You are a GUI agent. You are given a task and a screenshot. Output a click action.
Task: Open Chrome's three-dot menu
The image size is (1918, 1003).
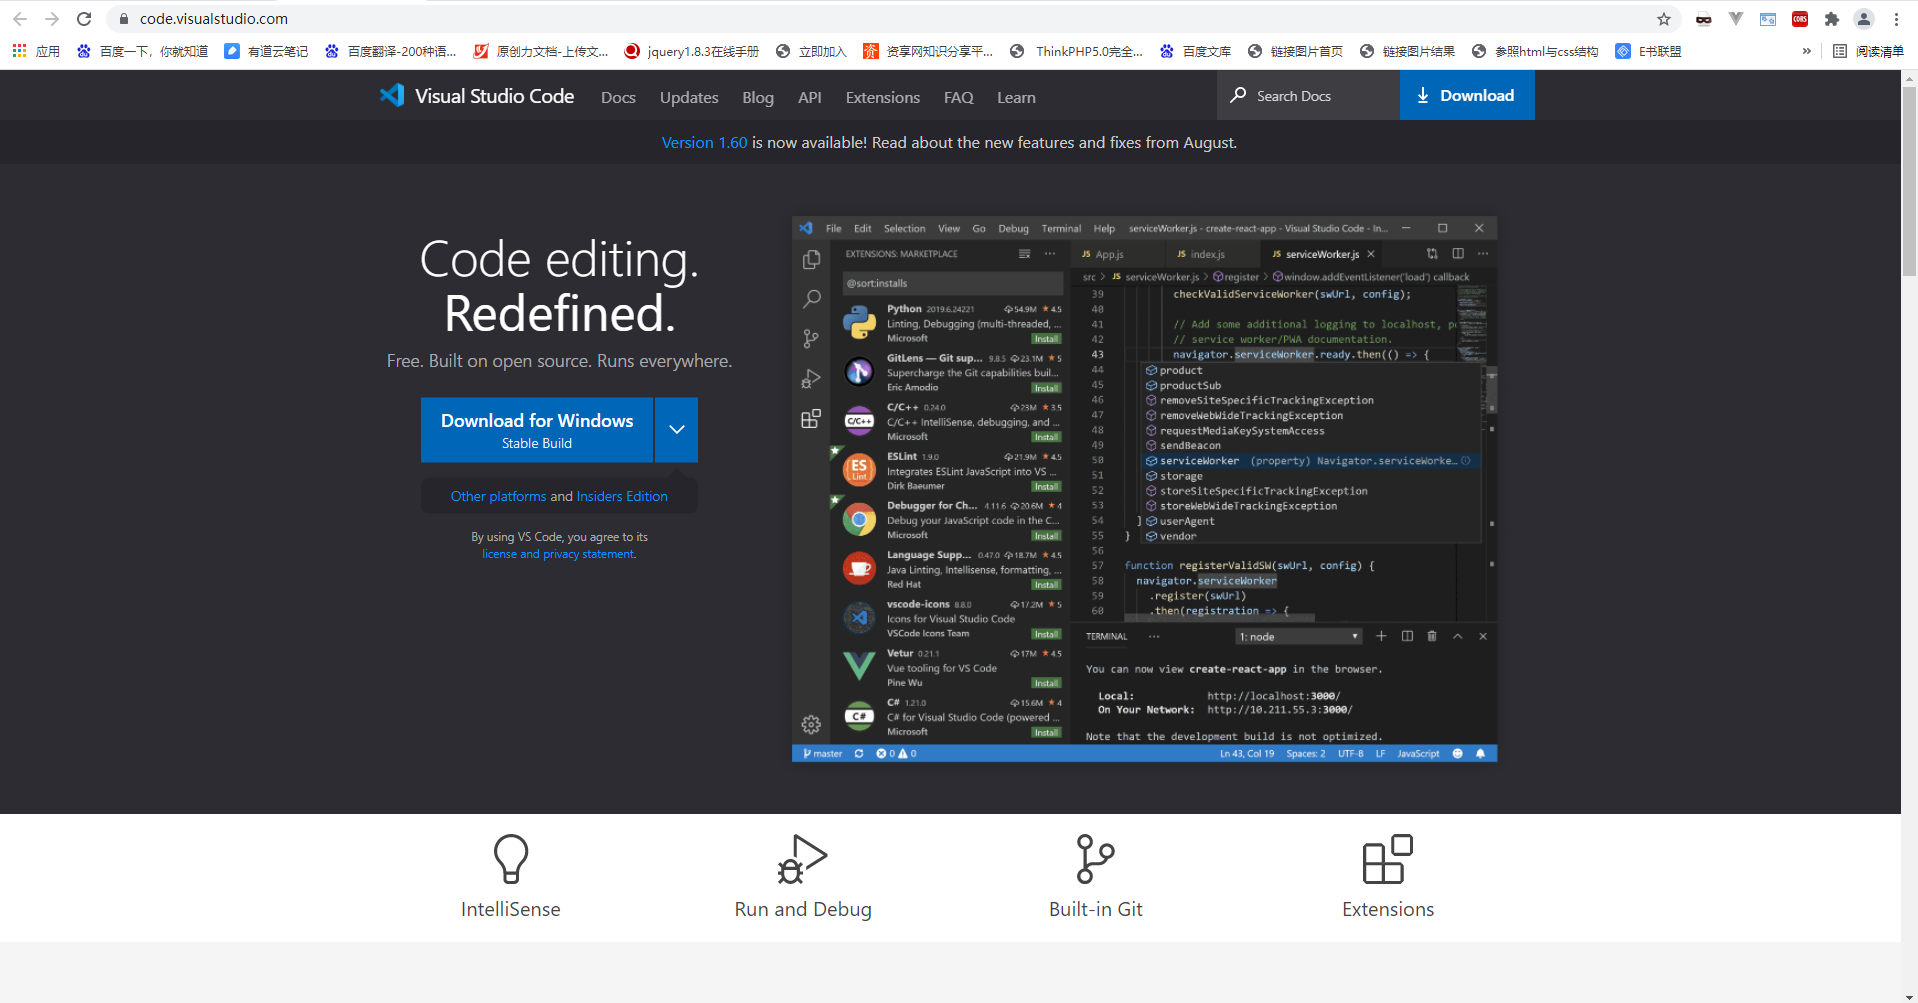(x=1896, y=19)
